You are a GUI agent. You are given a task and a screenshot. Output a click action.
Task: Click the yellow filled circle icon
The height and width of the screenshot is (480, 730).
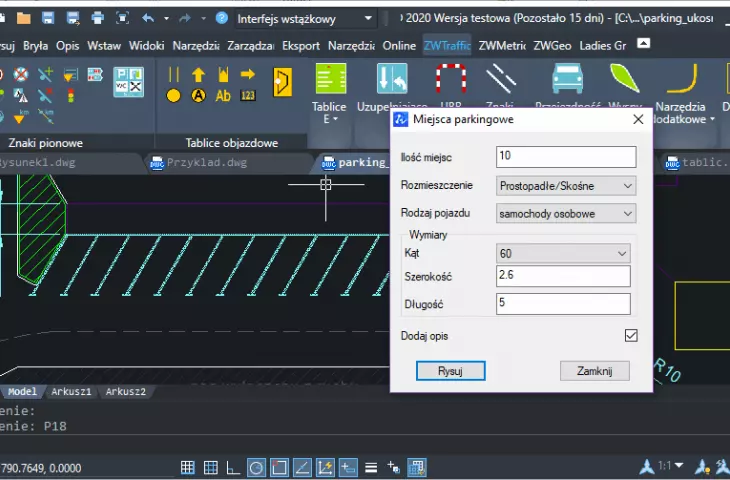tap(174, 96)
